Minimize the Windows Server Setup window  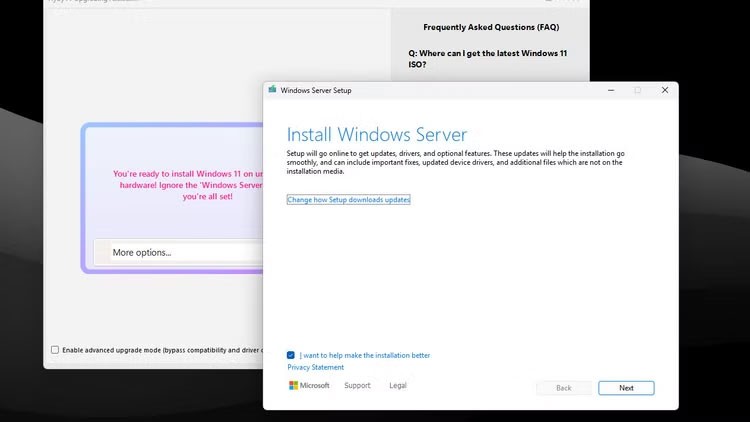pos(611,90)
